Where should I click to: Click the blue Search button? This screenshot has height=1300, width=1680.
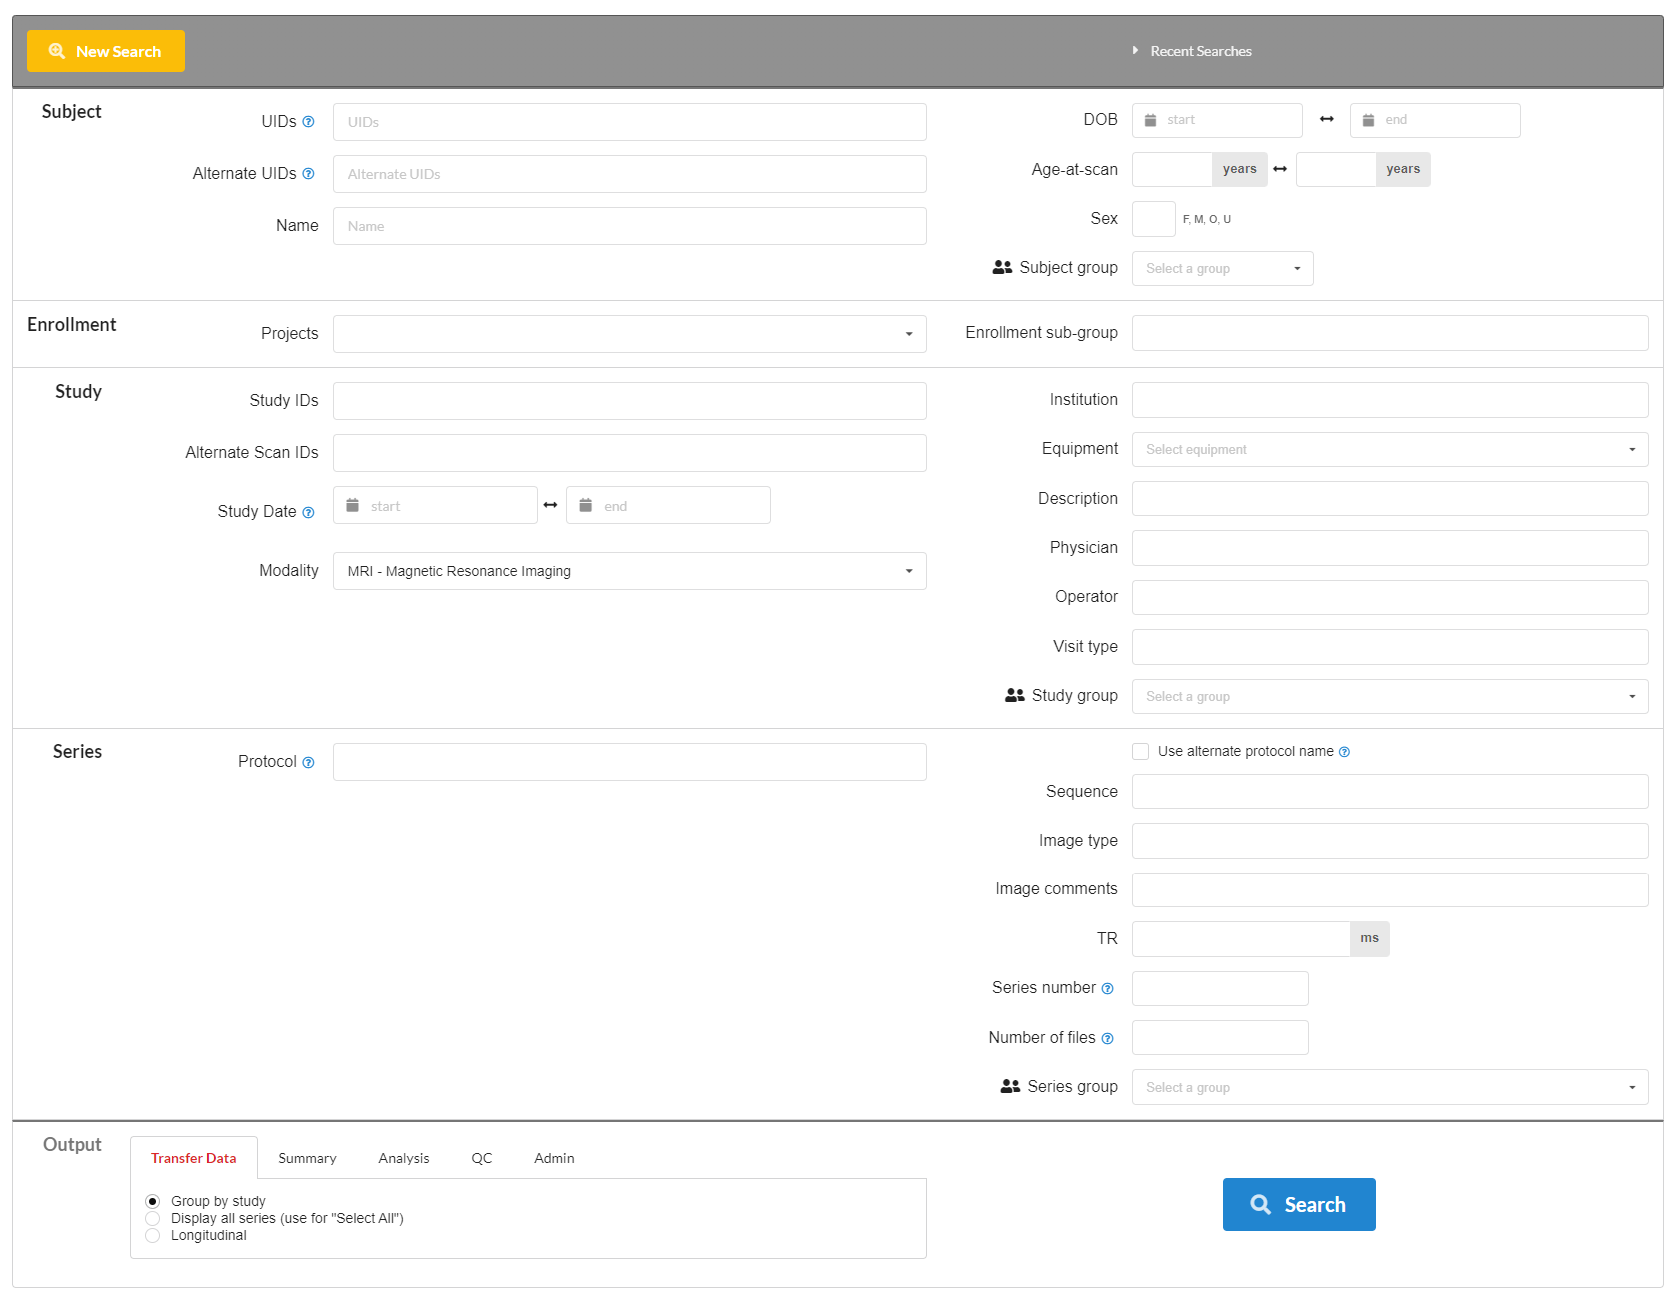[1298, 1204]
